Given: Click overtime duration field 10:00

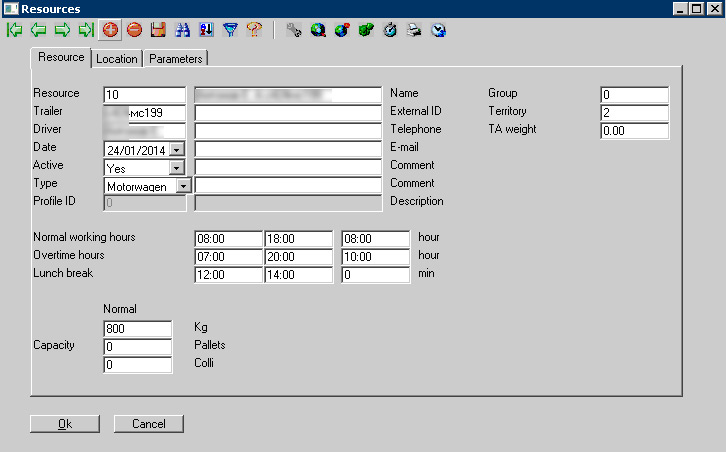Looking at the screenshot, I should click(376, 257).
